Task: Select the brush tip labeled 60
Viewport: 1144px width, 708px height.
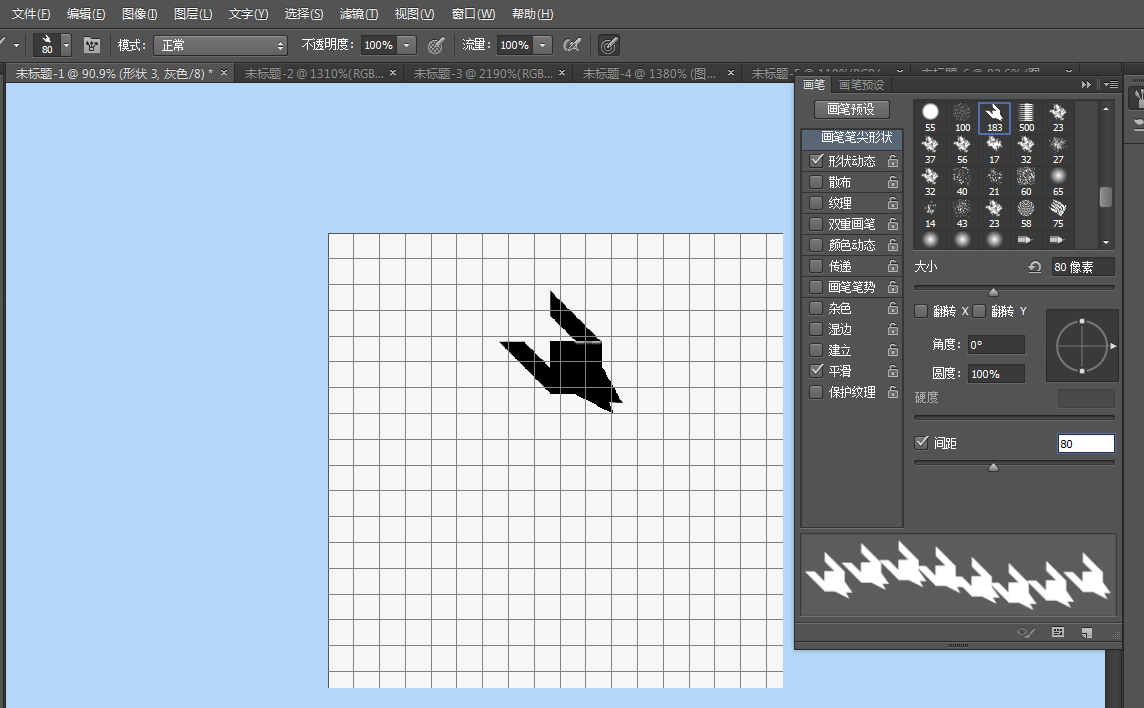Action: 1027,181
